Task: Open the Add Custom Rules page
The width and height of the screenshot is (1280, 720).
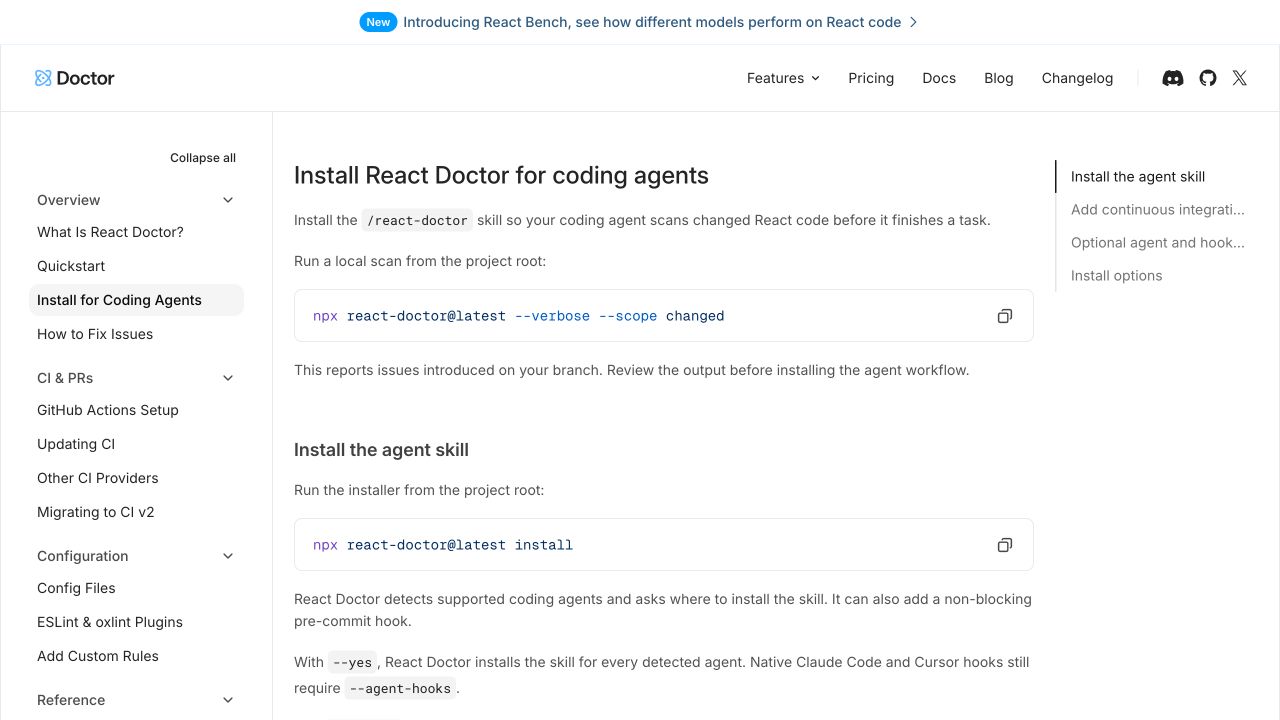Action: 136,656
